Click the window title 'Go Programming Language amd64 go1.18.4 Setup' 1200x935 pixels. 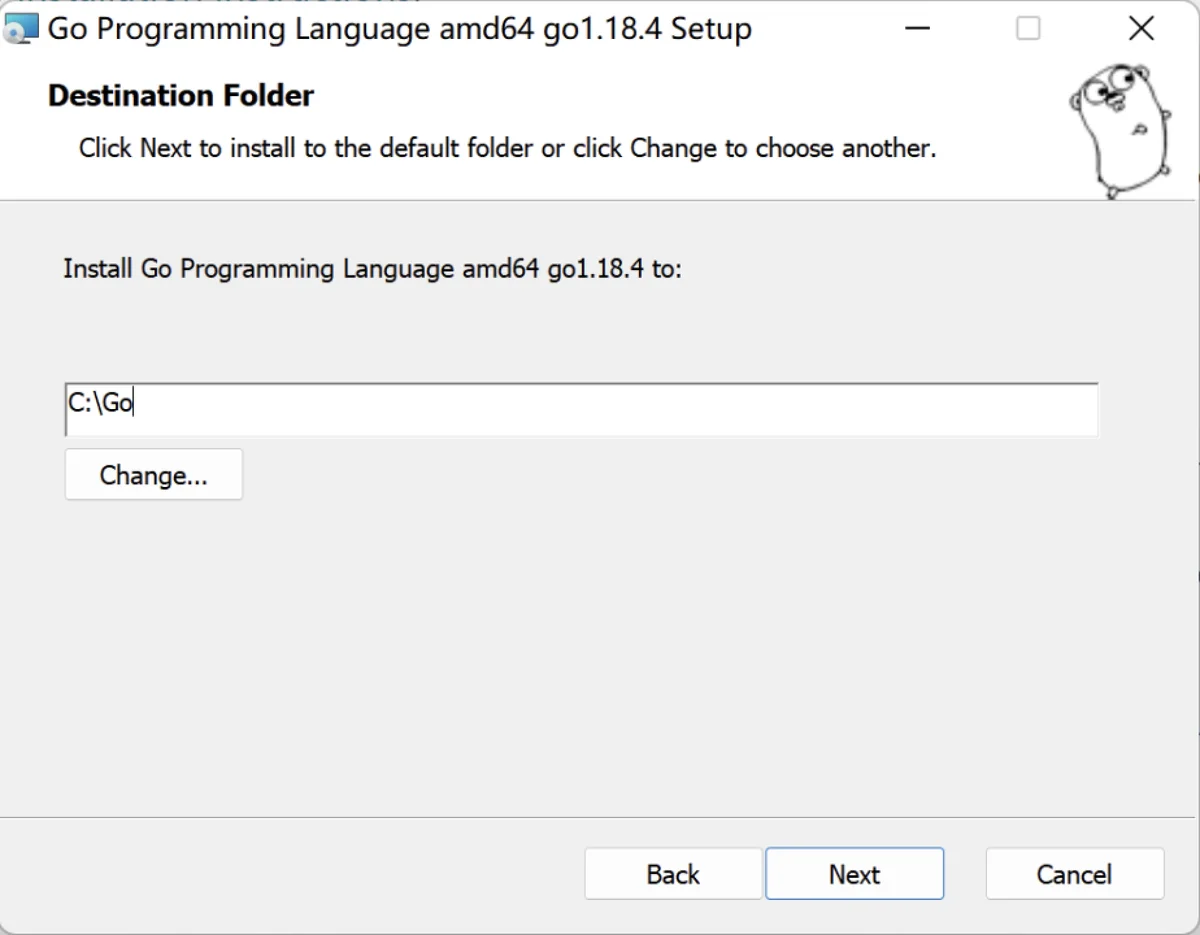(x=400, y=29)
